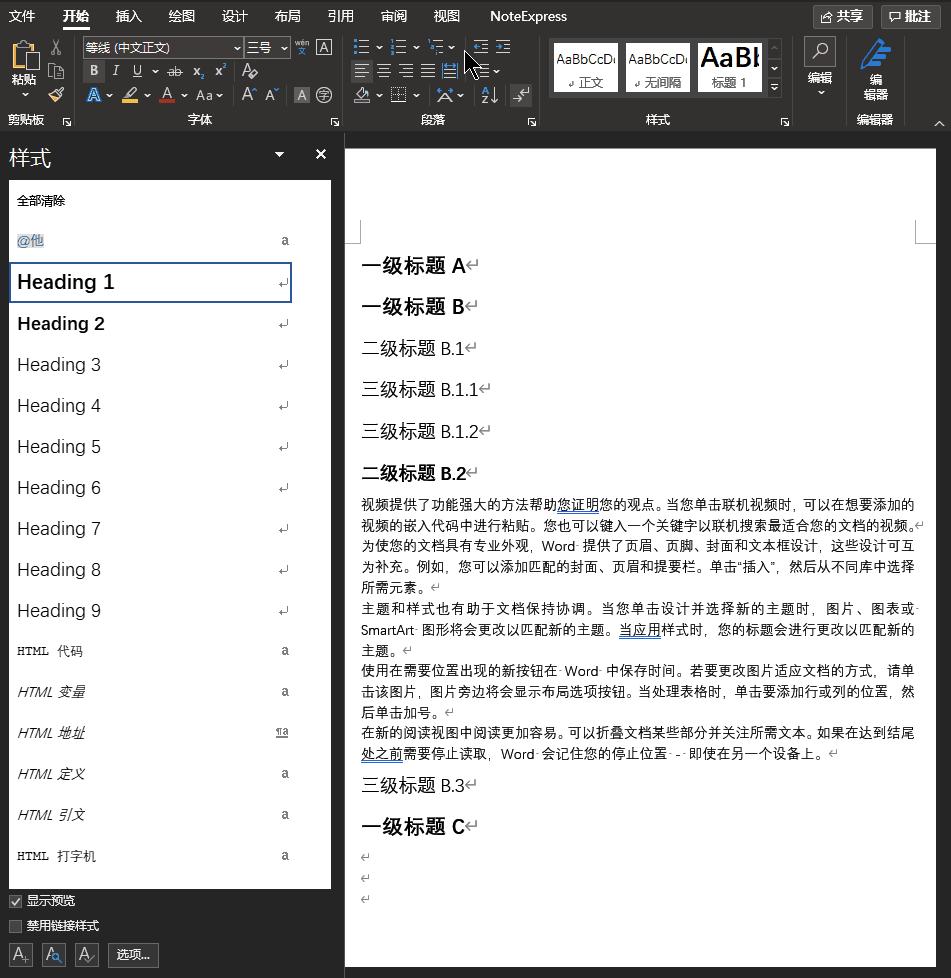Screen dimensions: 951x978
Task: Align text left
Action: pyautogui.click(x=362, y=71)
